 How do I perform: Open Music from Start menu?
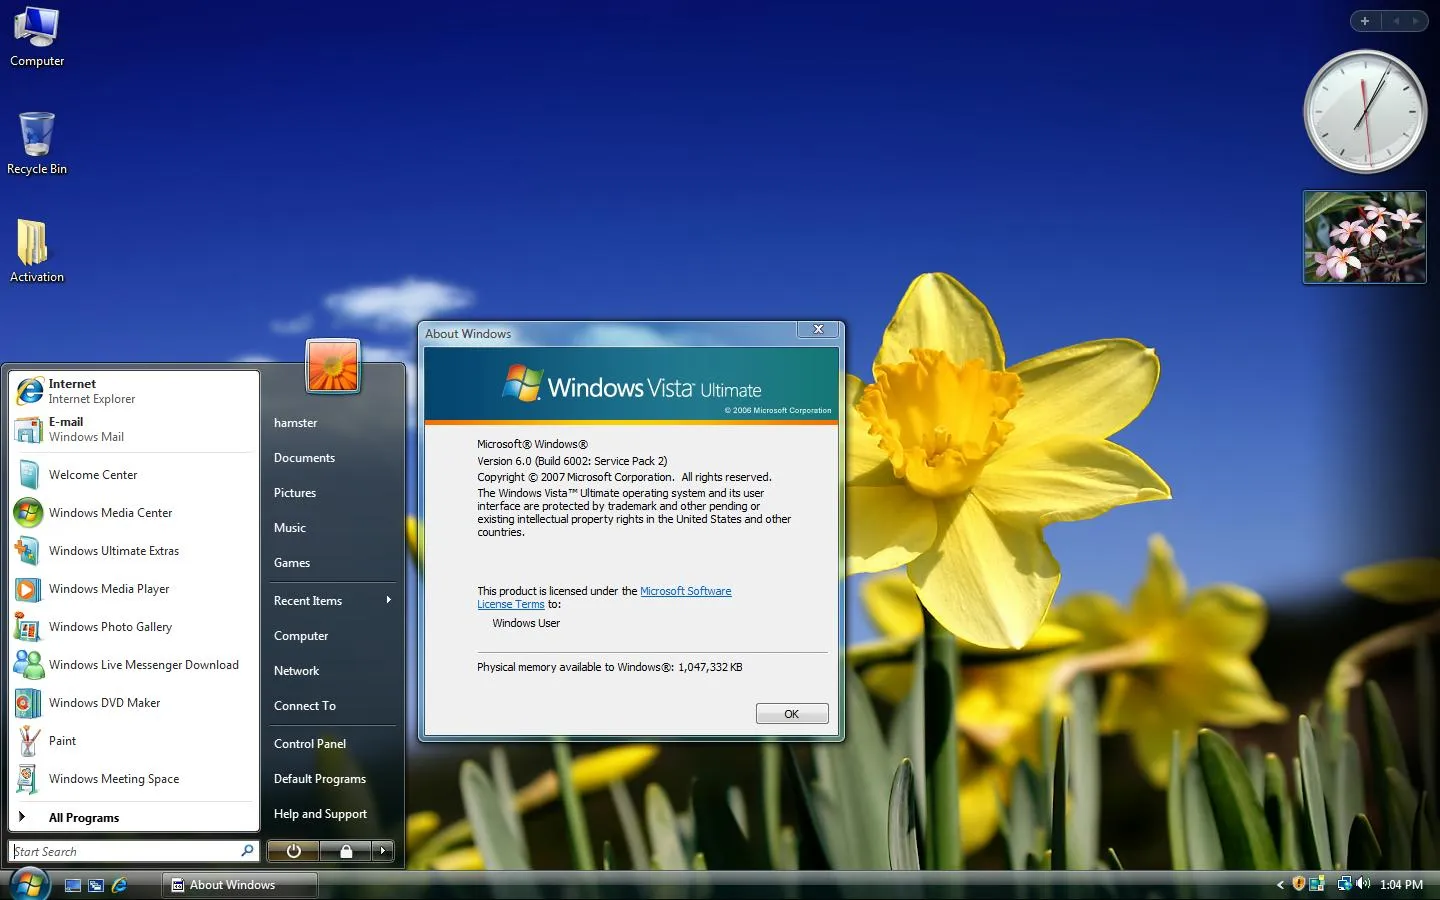tap(333, 528)
